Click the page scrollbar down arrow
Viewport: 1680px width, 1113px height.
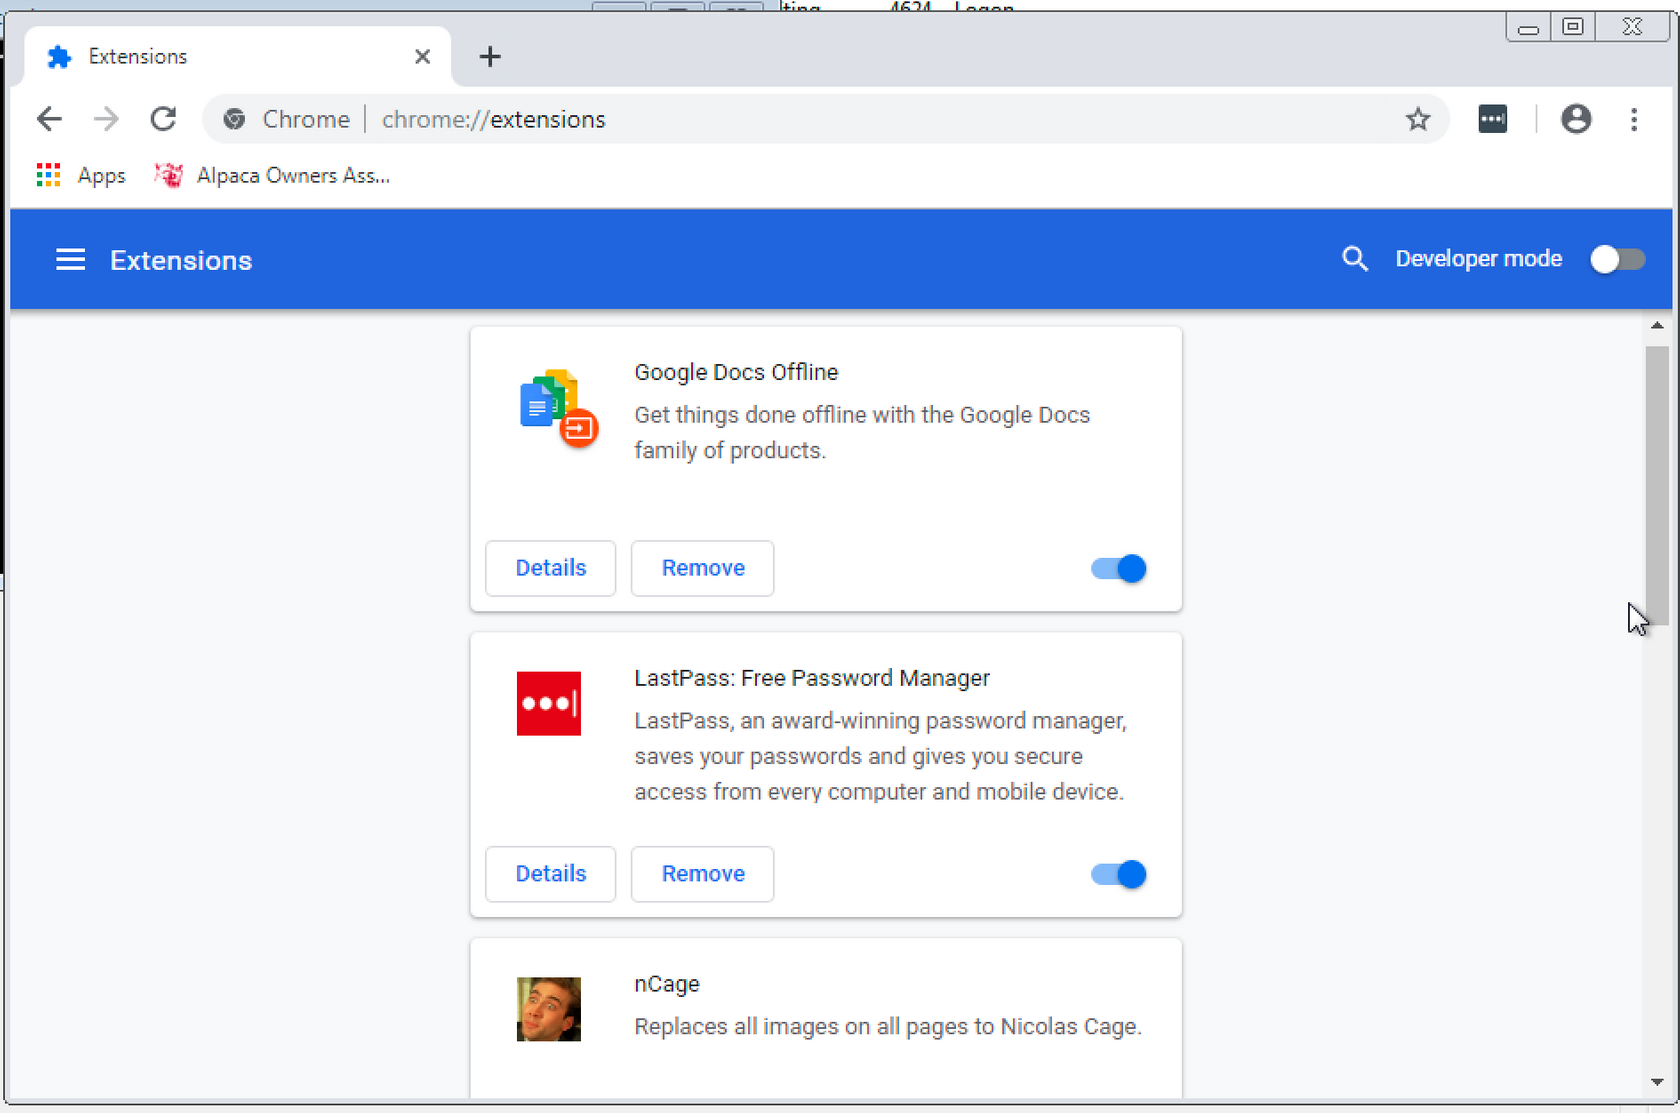[x=1657, y=1082]
